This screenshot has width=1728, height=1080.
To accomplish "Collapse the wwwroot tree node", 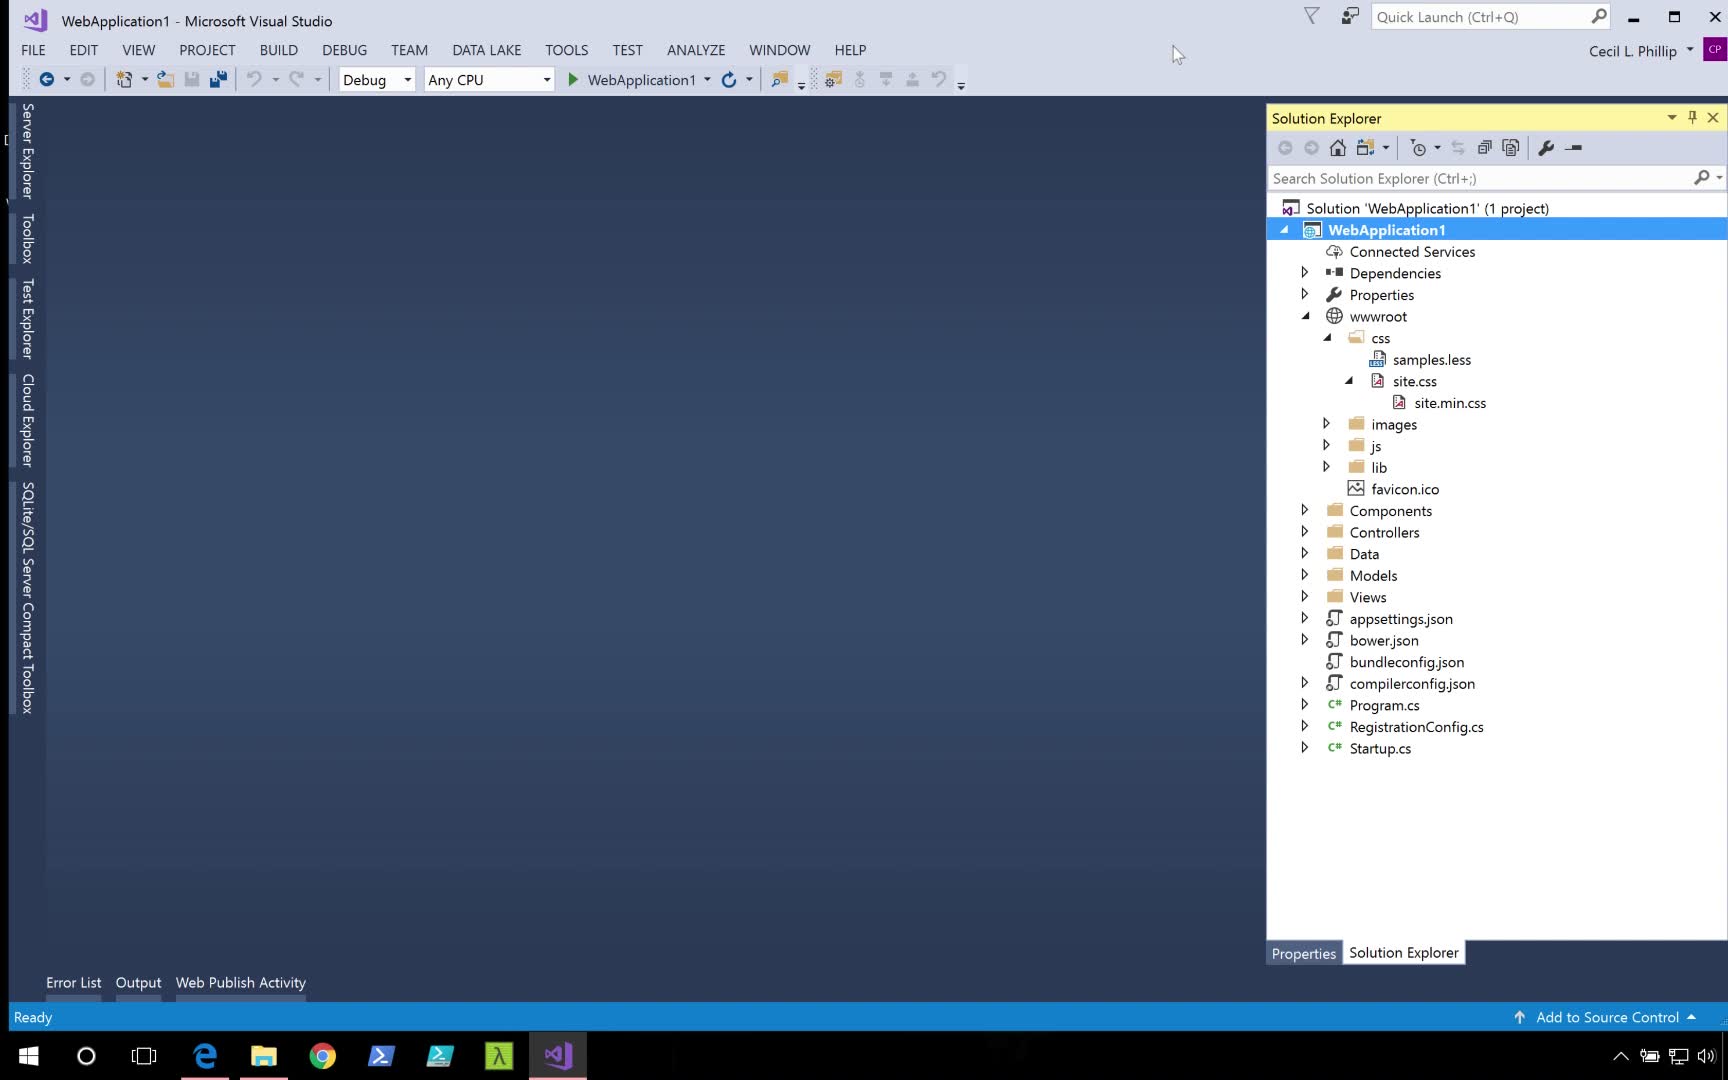I will (1305, 316).
